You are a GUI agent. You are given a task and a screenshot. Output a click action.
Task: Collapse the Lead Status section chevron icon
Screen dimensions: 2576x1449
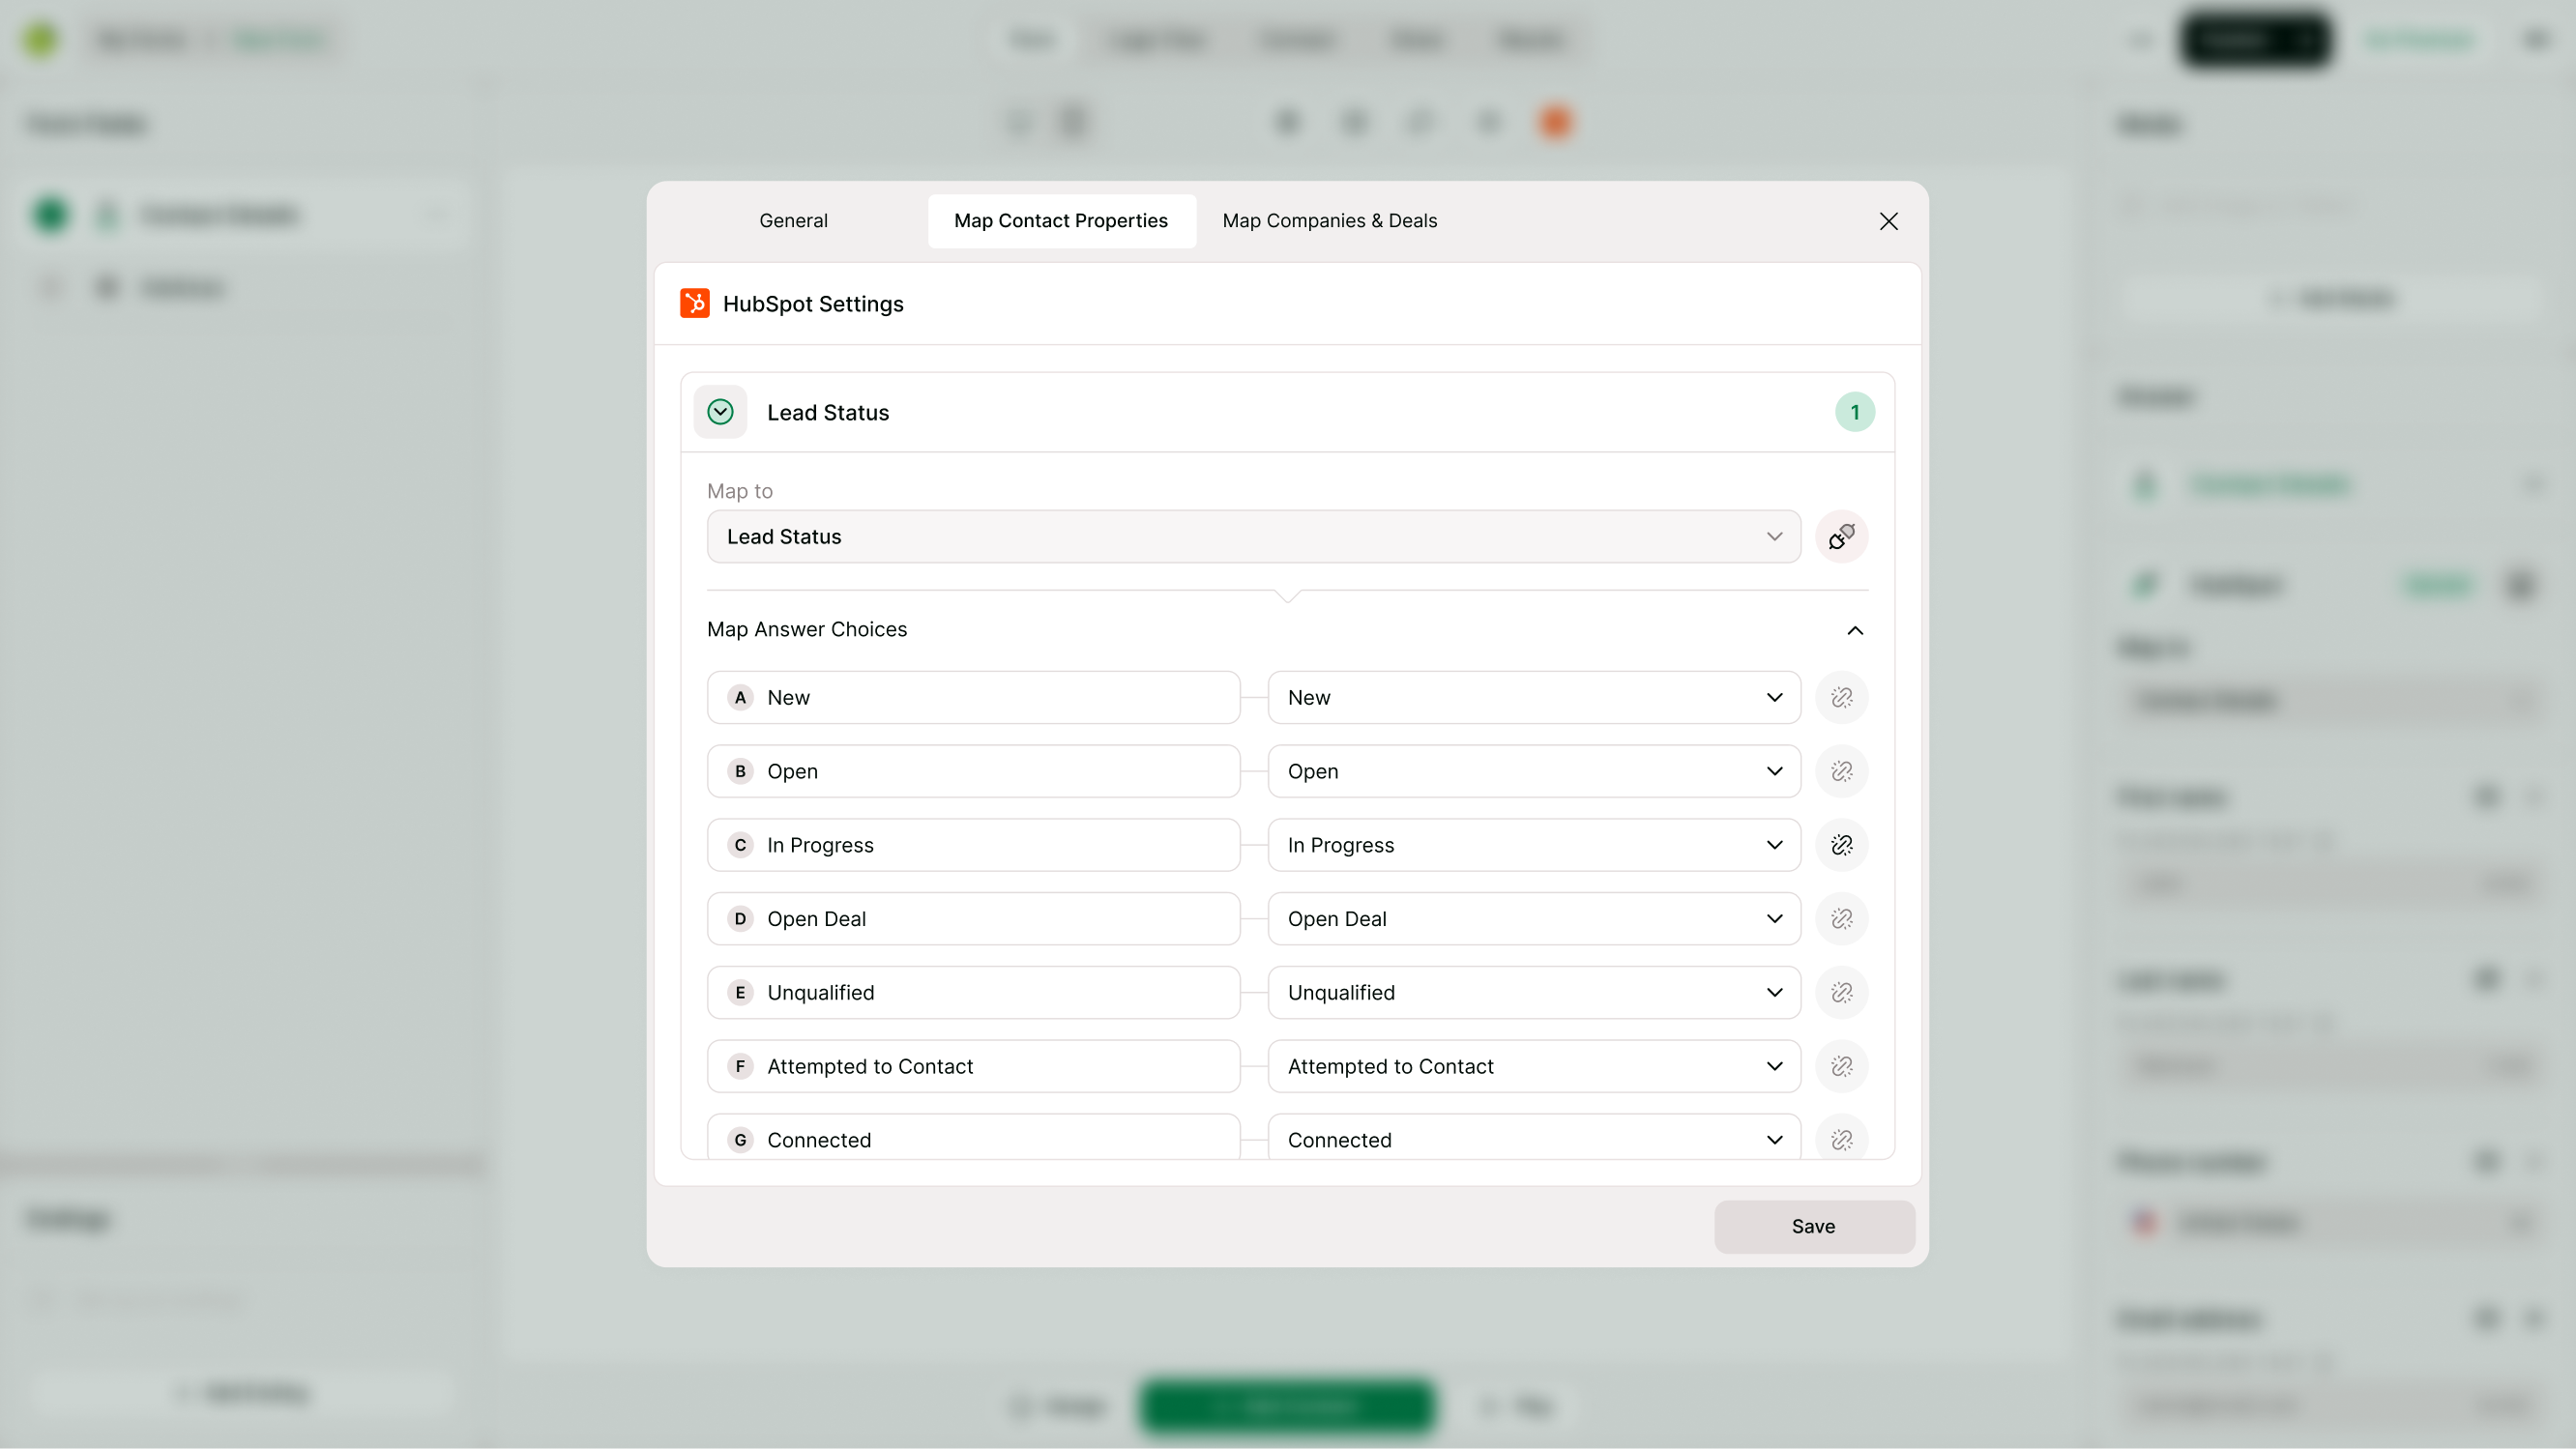pos(720,412)
